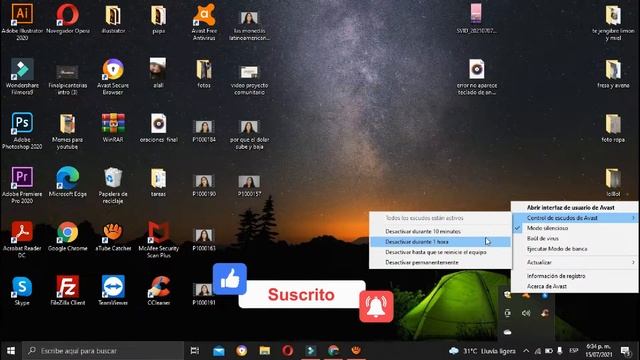Select the fotos folder on desktop
Image resolution: width=640 pixels, height=360 pixels.
point(204,73)
